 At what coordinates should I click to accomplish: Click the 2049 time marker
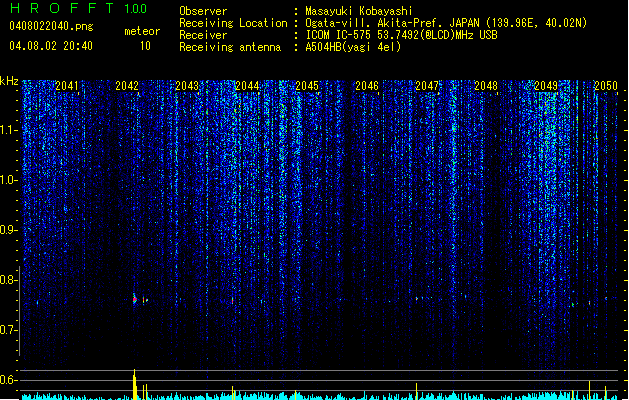point(546,86)
